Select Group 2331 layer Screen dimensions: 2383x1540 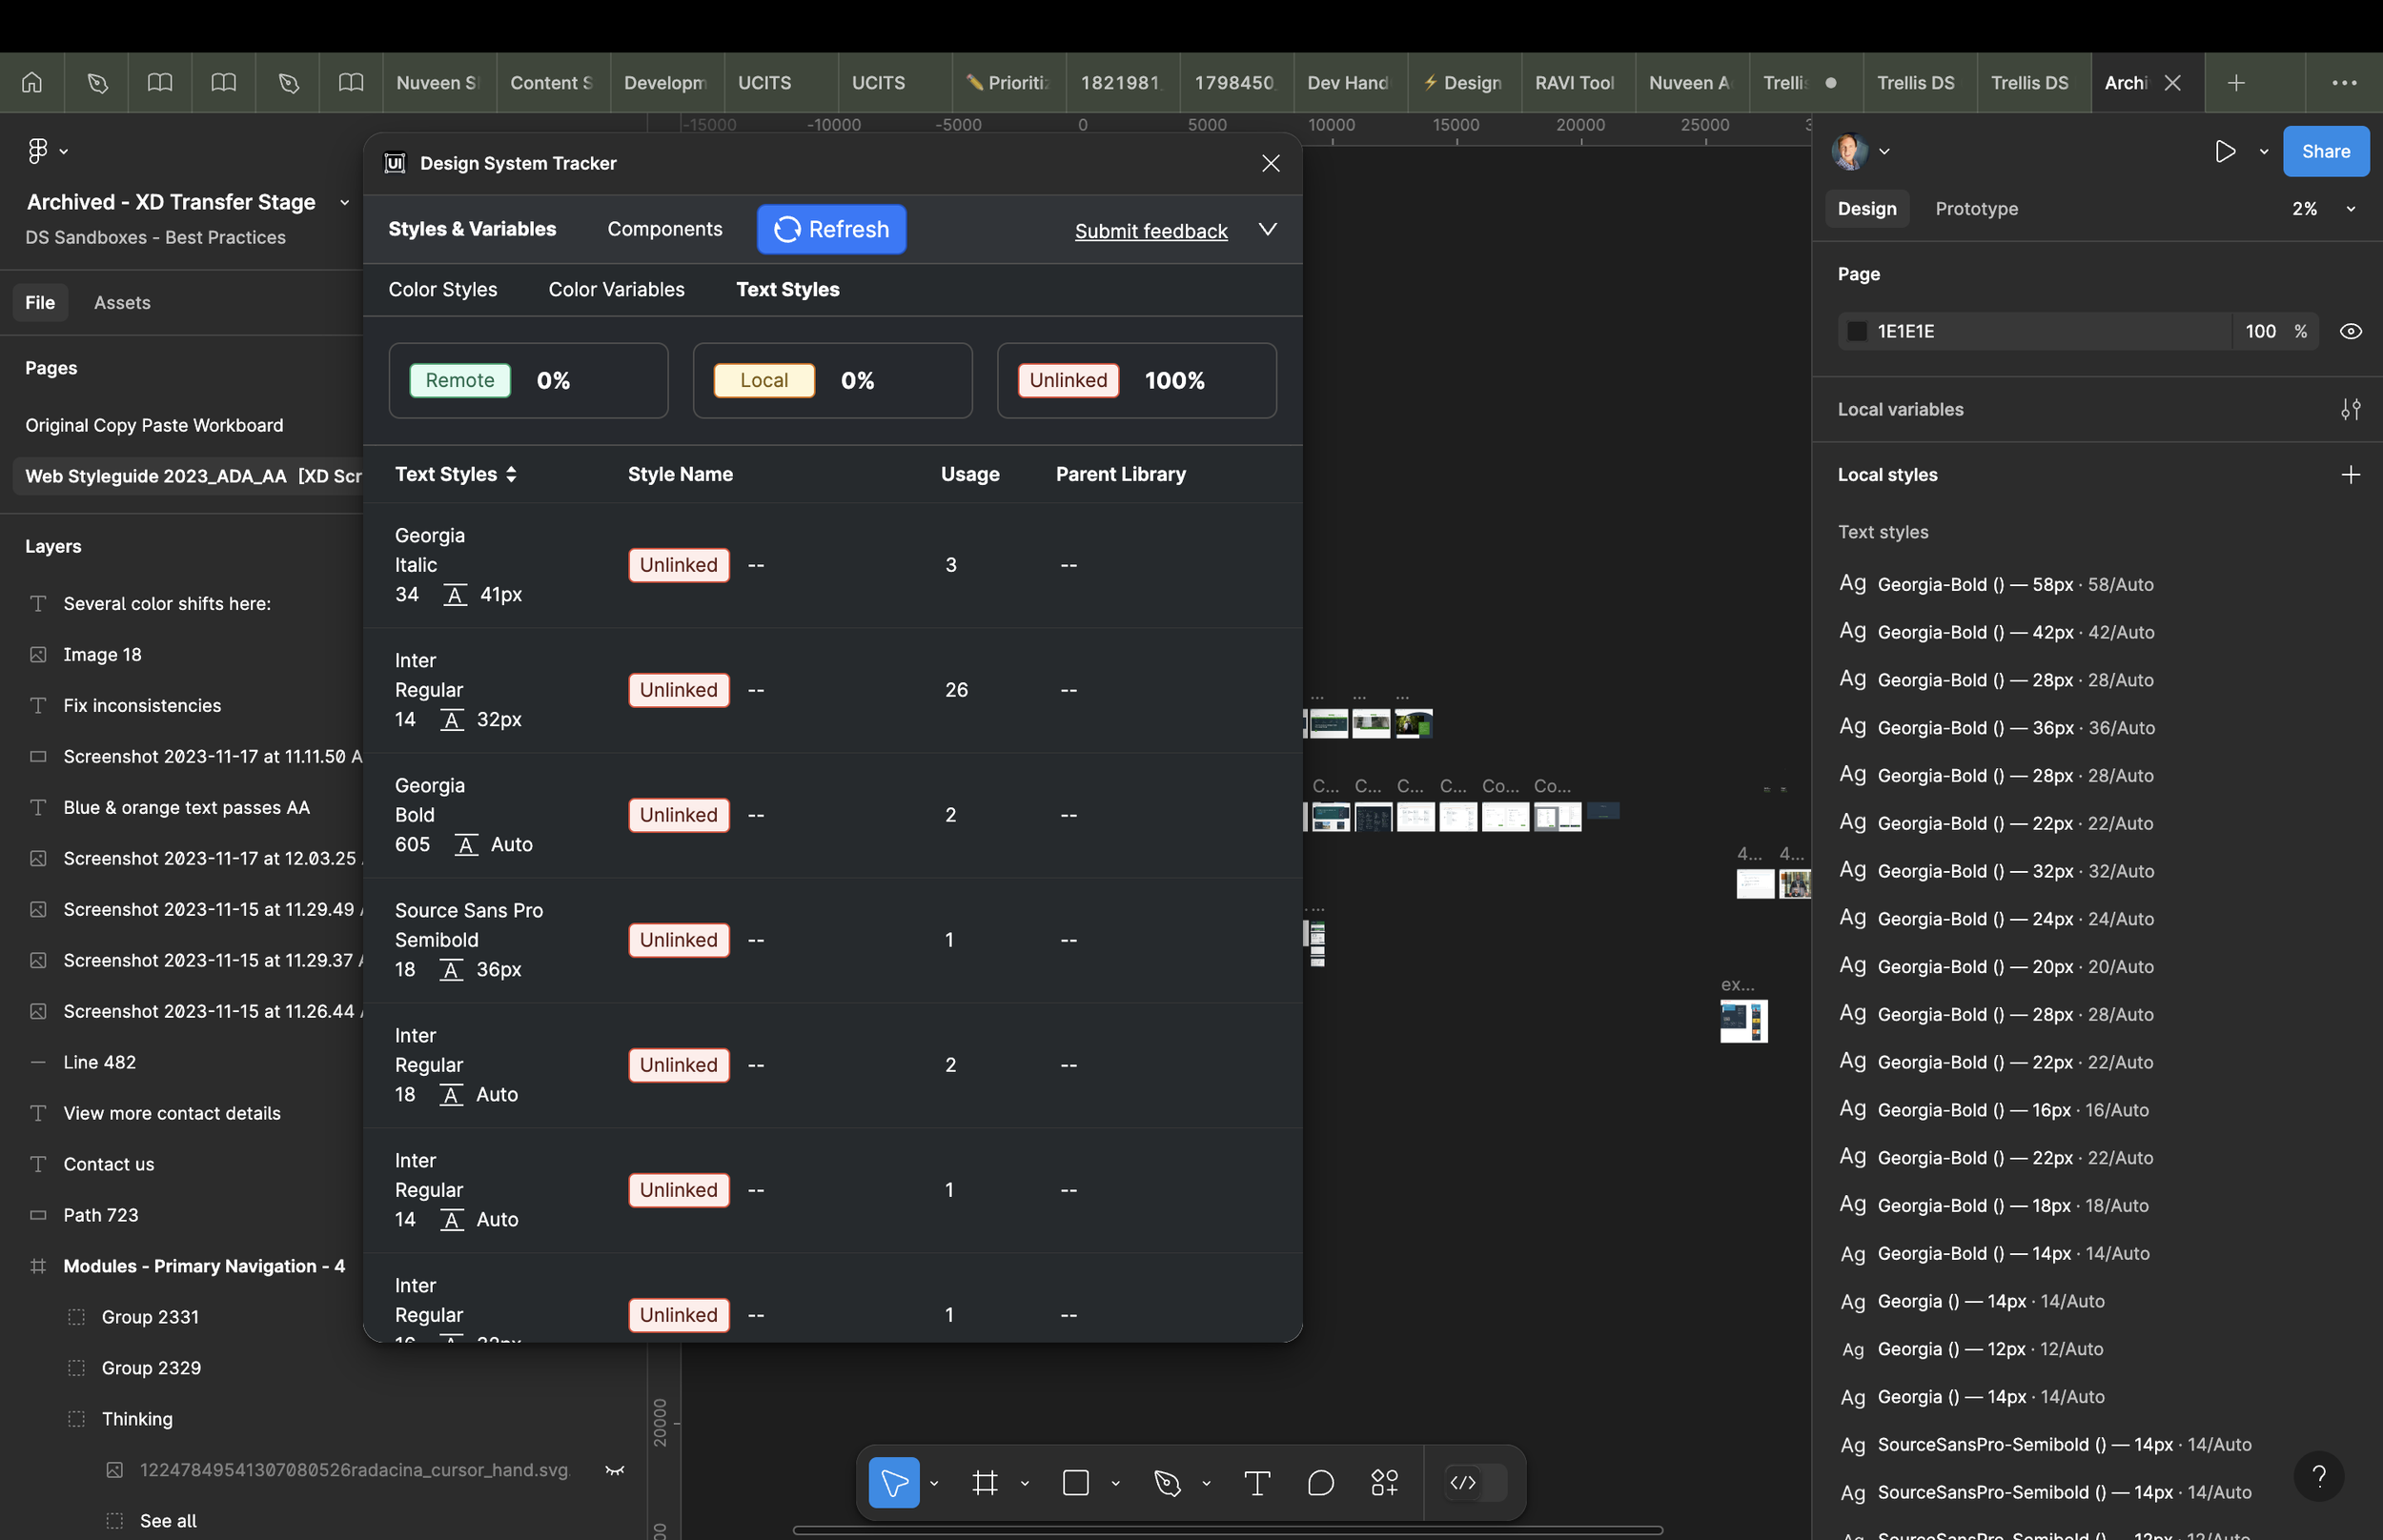(150, 1317)
